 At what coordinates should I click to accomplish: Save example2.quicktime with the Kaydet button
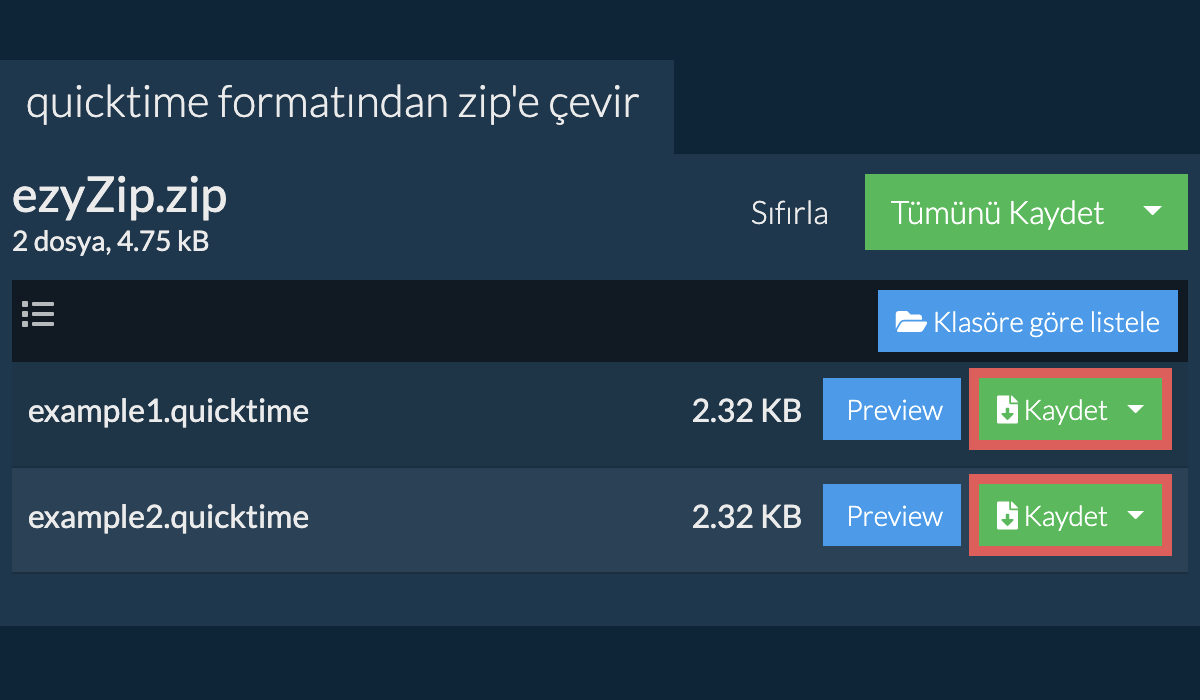pyautogui.click(x=1050, y=516)
